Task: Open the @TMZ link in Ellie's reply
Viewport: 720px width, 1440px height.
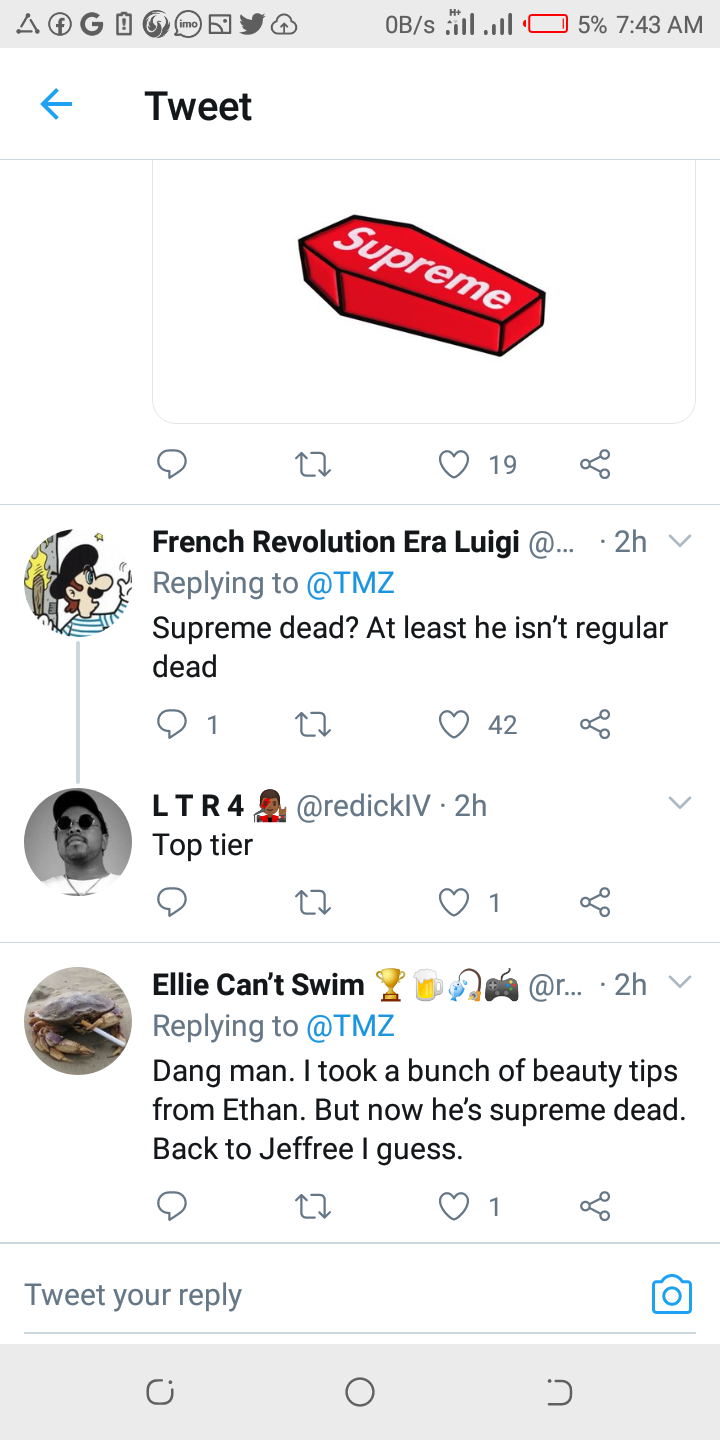Action: click(x=350, y=1026)
